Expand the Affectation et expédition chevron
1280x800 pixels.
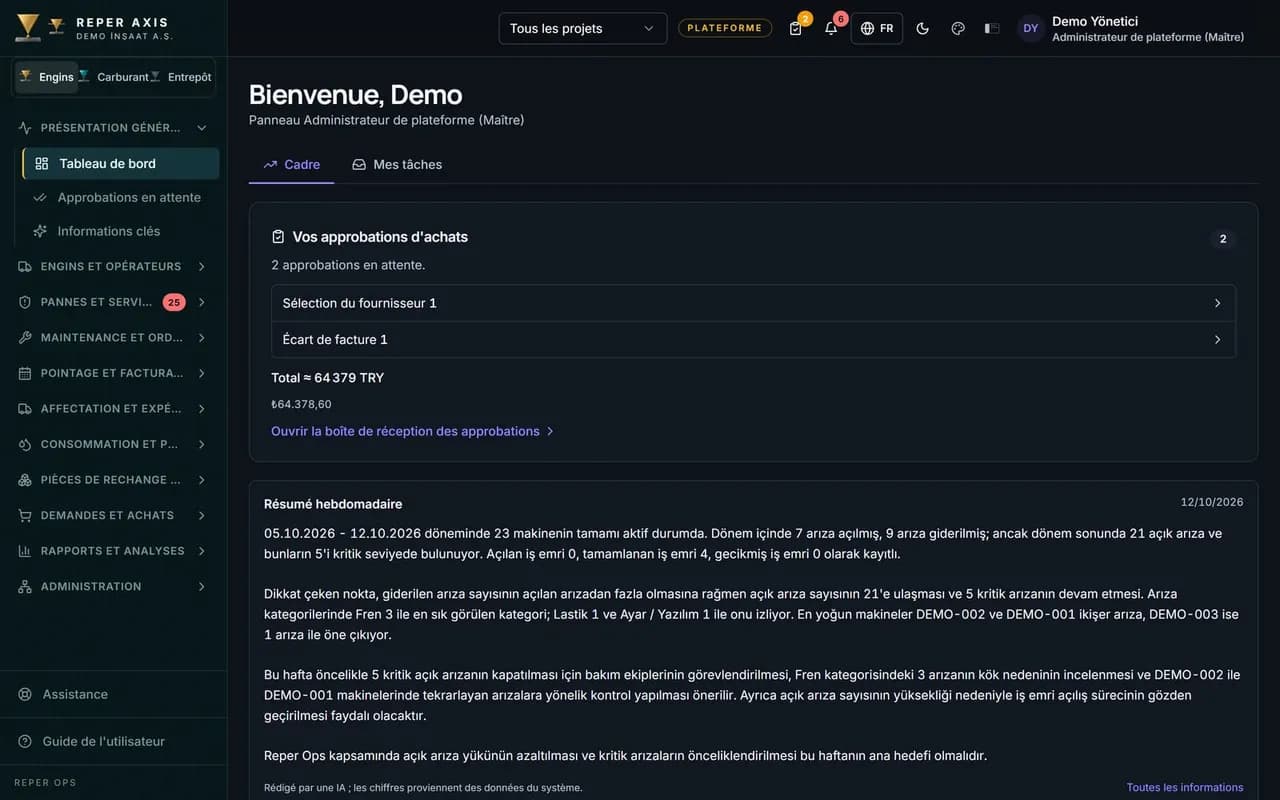click(x=201, y=409)
